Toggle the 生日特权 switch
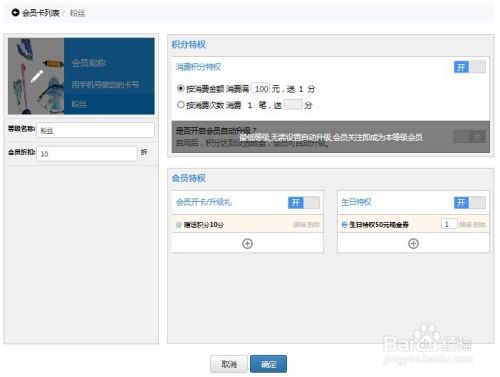The width and height of the screenshot is (500, 377). (x=469, y=202)
